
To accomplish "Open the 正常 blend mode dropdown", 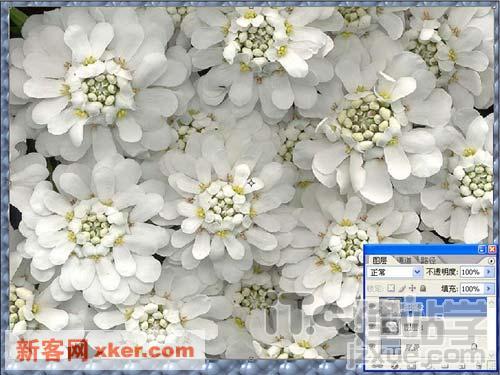I will click(417, 272).
